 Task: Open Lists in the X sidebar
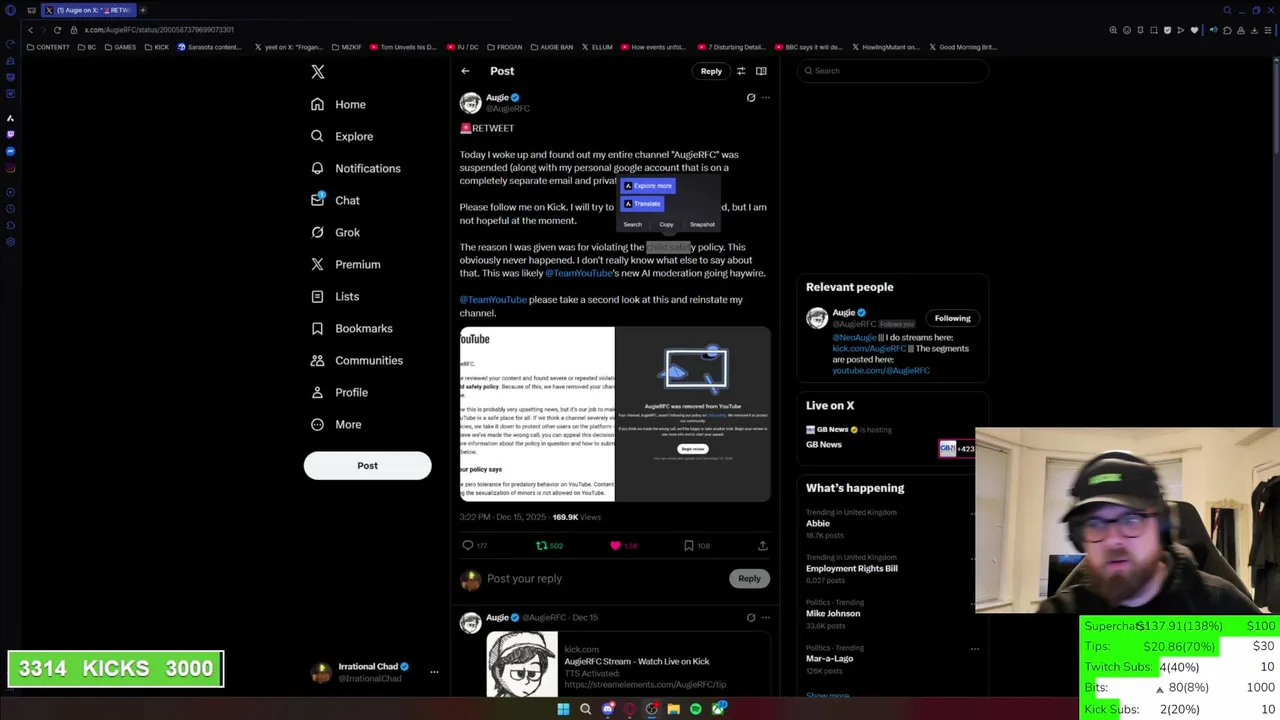coord(335,296)
